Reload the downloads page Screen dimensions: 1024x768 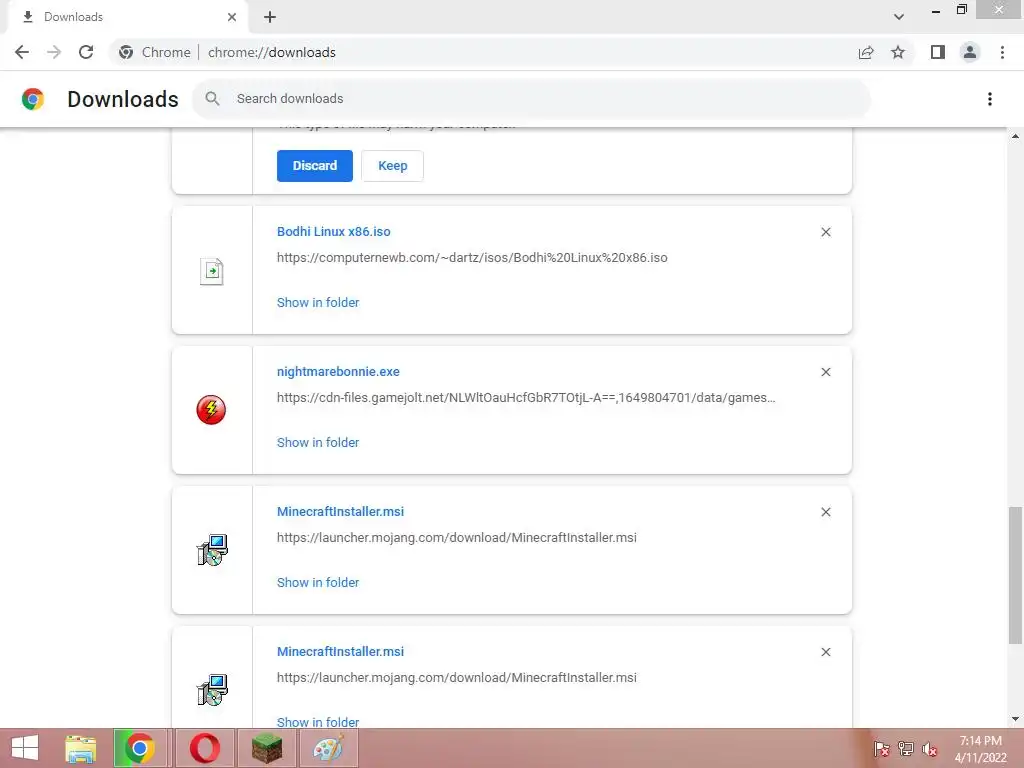coord(86,52)
